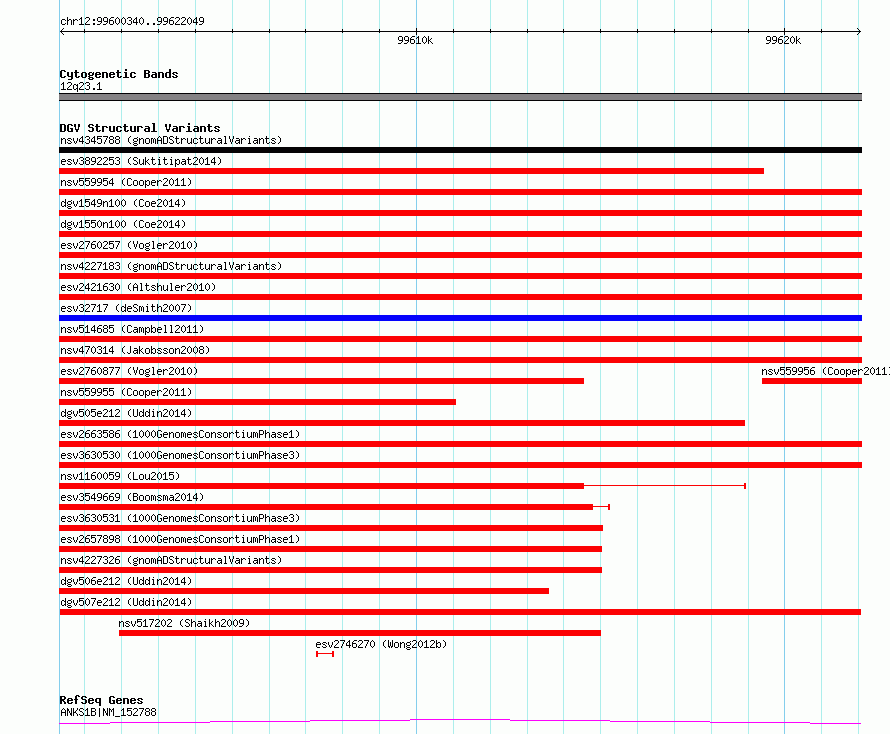Image resolution: width=890 pixels, height=734 pixels.
Task: Open variant dgv505e212 (Uddin2014)
Action: click(126, 413)
